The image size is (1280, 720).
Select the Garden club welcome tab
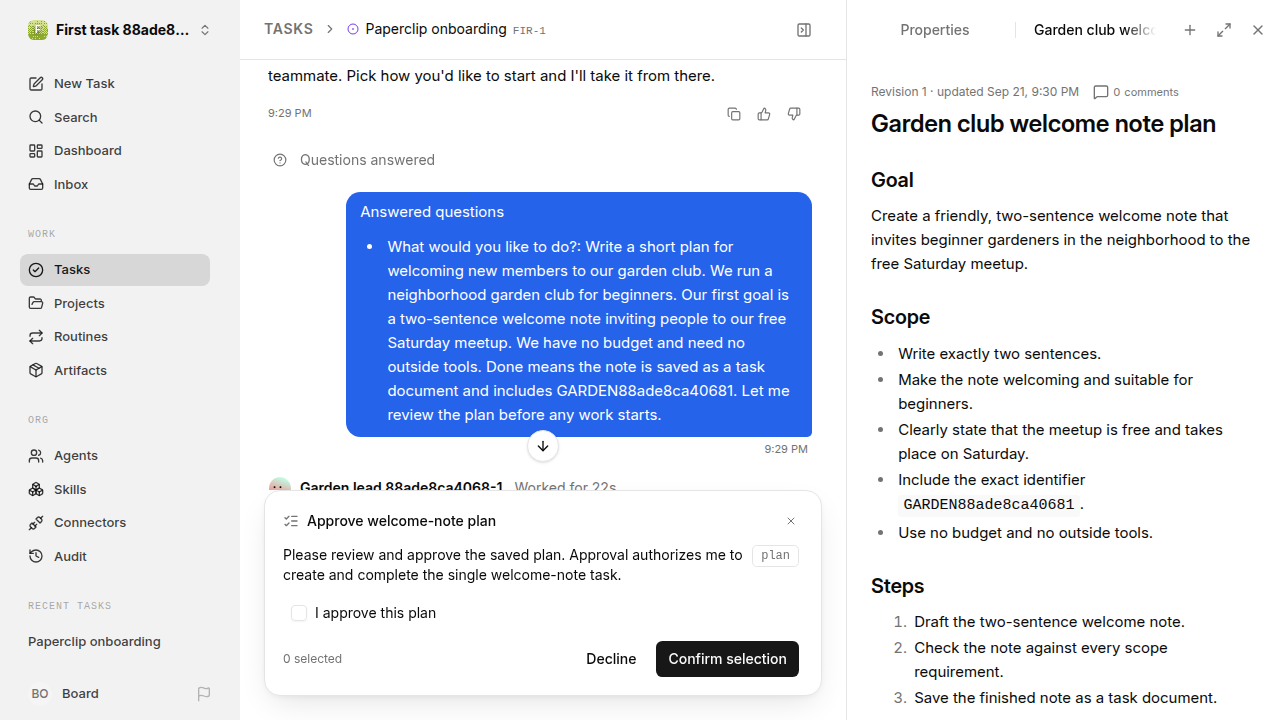point(1094,30)
